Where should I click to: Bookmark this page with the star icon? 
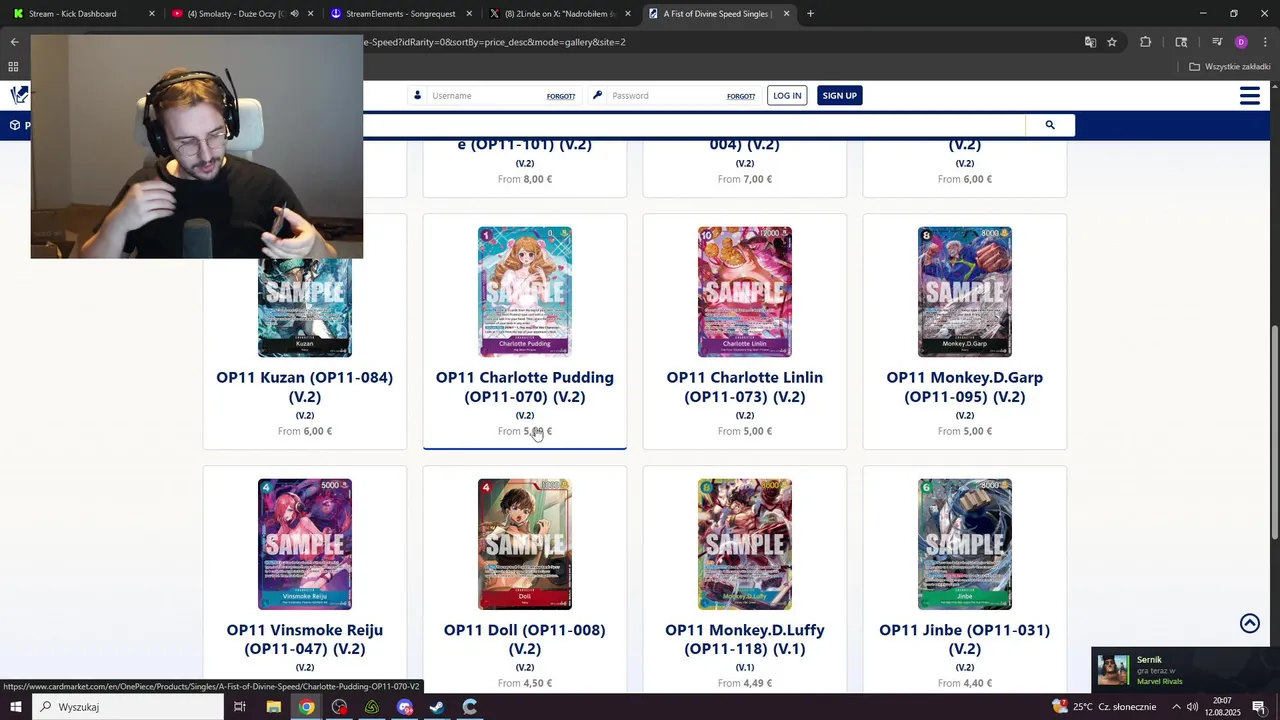[1112, 42]
